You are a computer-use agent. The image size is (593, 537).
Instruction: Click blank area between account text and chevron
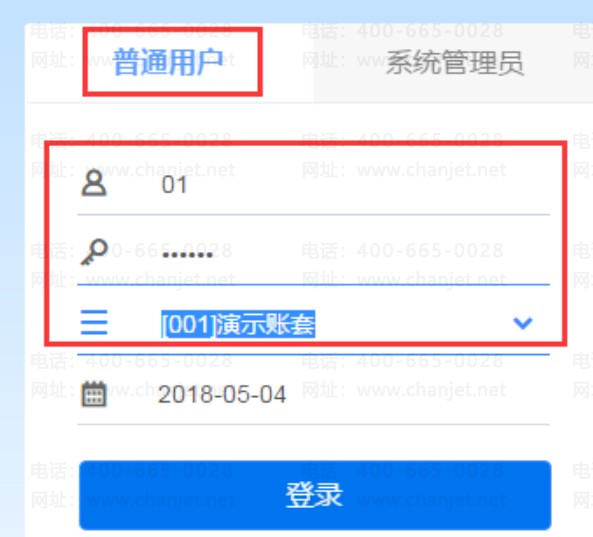(414, 324)
